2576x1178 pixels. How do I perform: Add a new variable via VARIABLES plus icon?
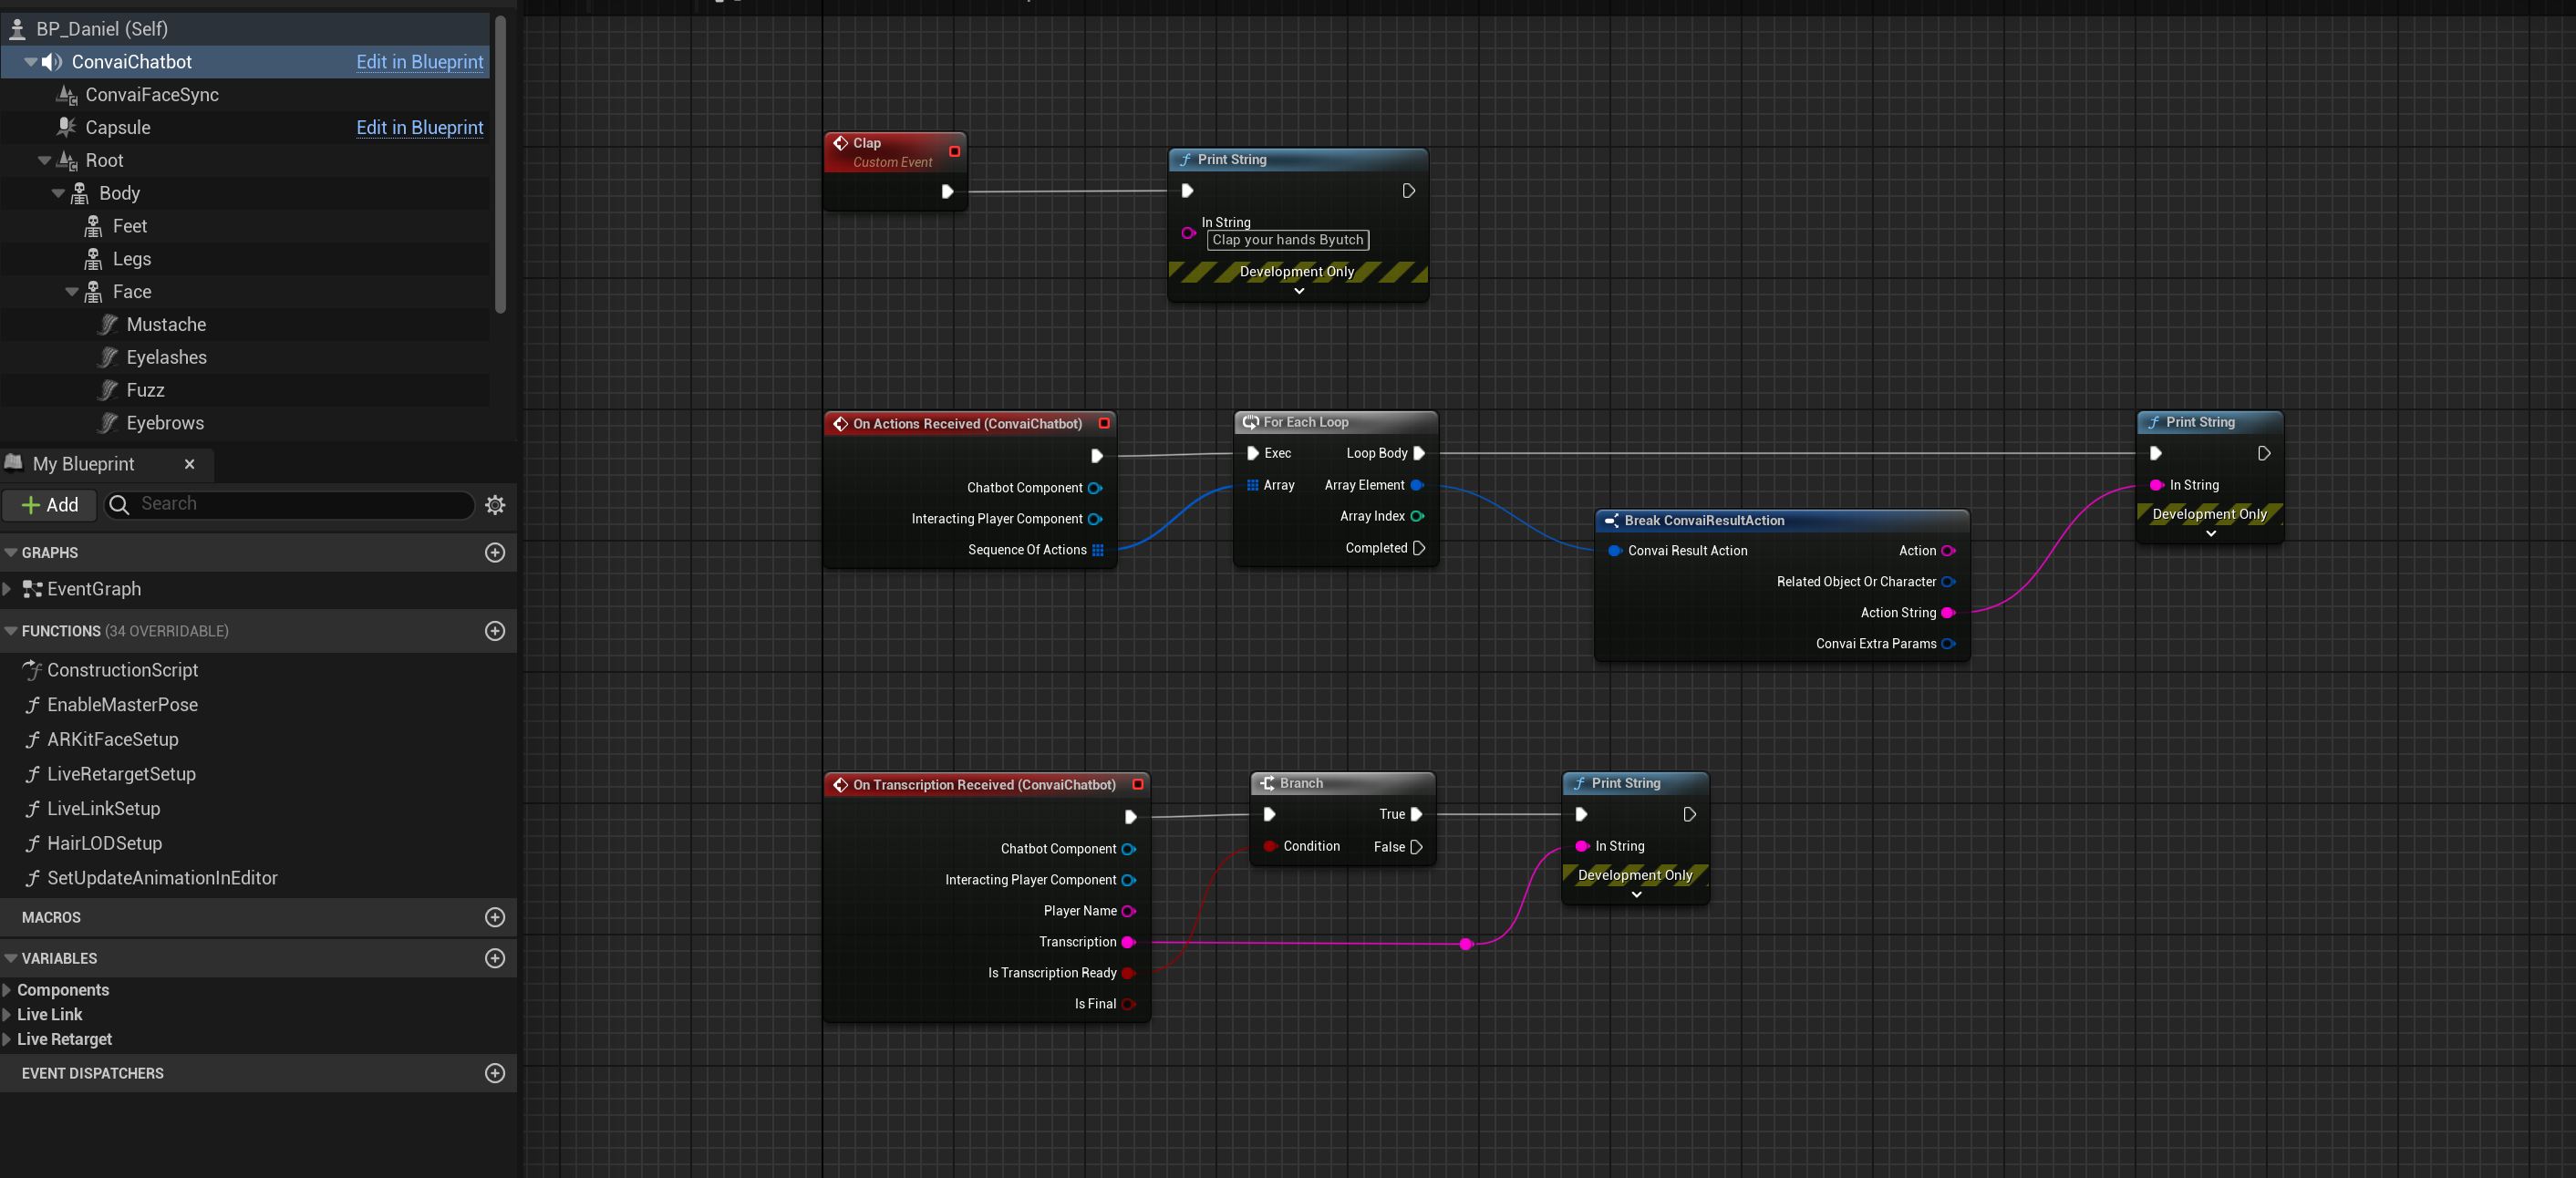(495, 958)
